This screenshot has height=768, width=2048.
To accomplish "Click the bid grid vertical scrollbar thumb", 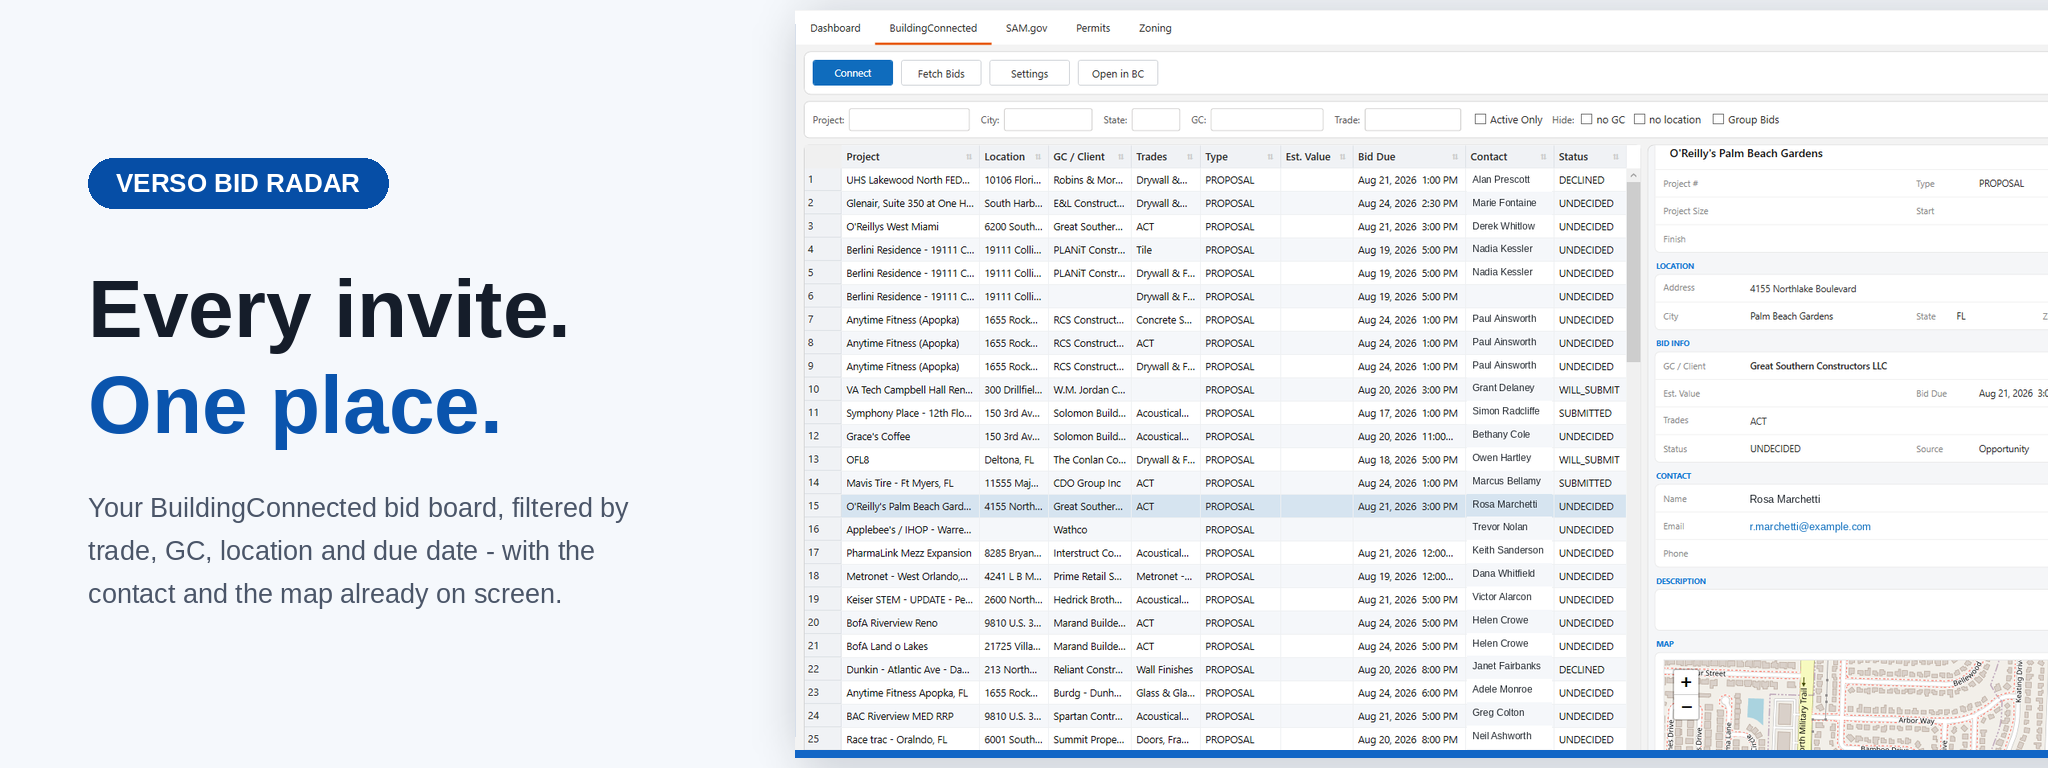I will coord(1634,272).
